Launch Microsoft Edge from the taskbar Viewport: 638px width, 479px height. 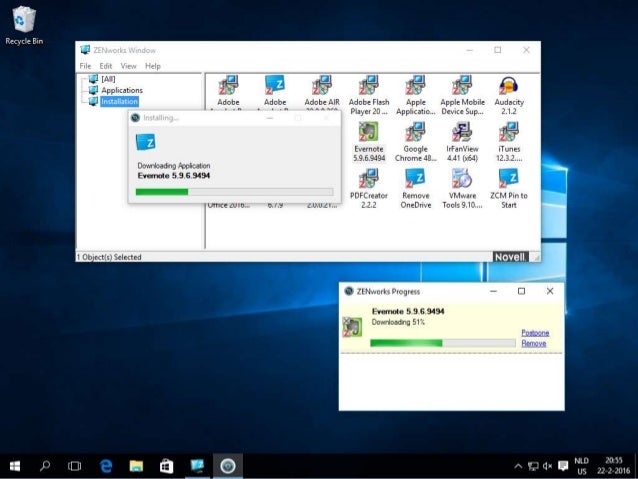click(106, 466)
